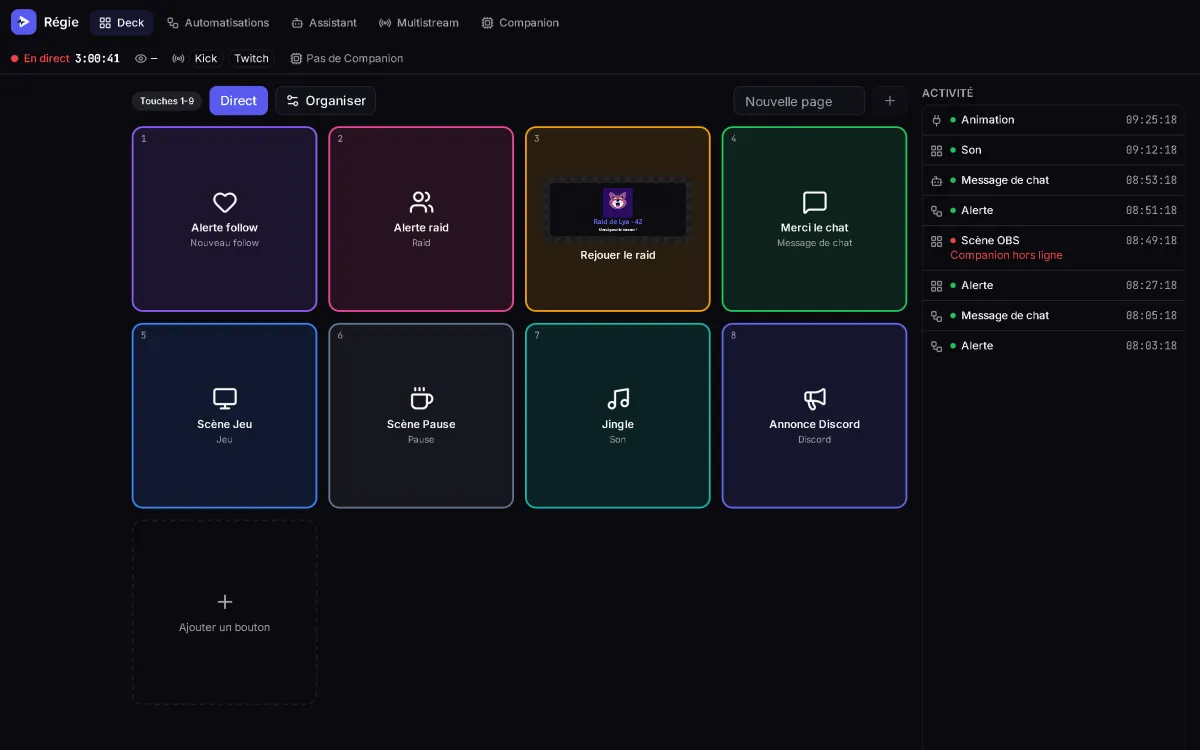Click the grid icon beside Son
Image resolution: width=1200 pixels, height=750 pixels.
pyautogui.click(x=937, y=150)
